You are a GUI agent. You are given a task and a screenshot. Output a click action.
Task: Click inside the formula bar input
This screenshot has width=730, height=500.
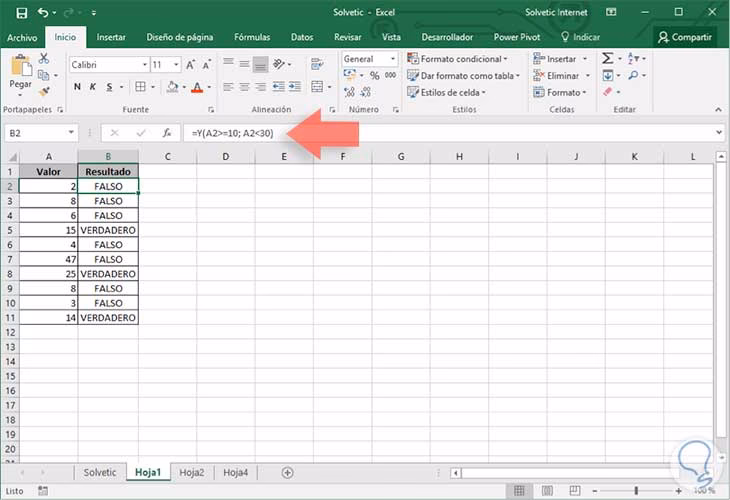(x=450, y=133)
